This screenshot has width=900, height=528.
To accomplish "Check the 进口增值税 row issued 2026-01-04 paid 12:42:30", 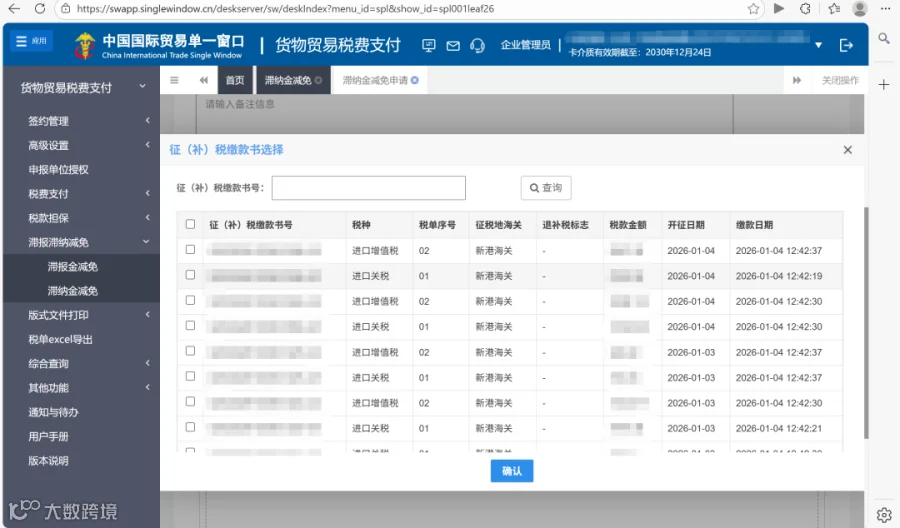I will pyautogui.click(x=191, y=300).
